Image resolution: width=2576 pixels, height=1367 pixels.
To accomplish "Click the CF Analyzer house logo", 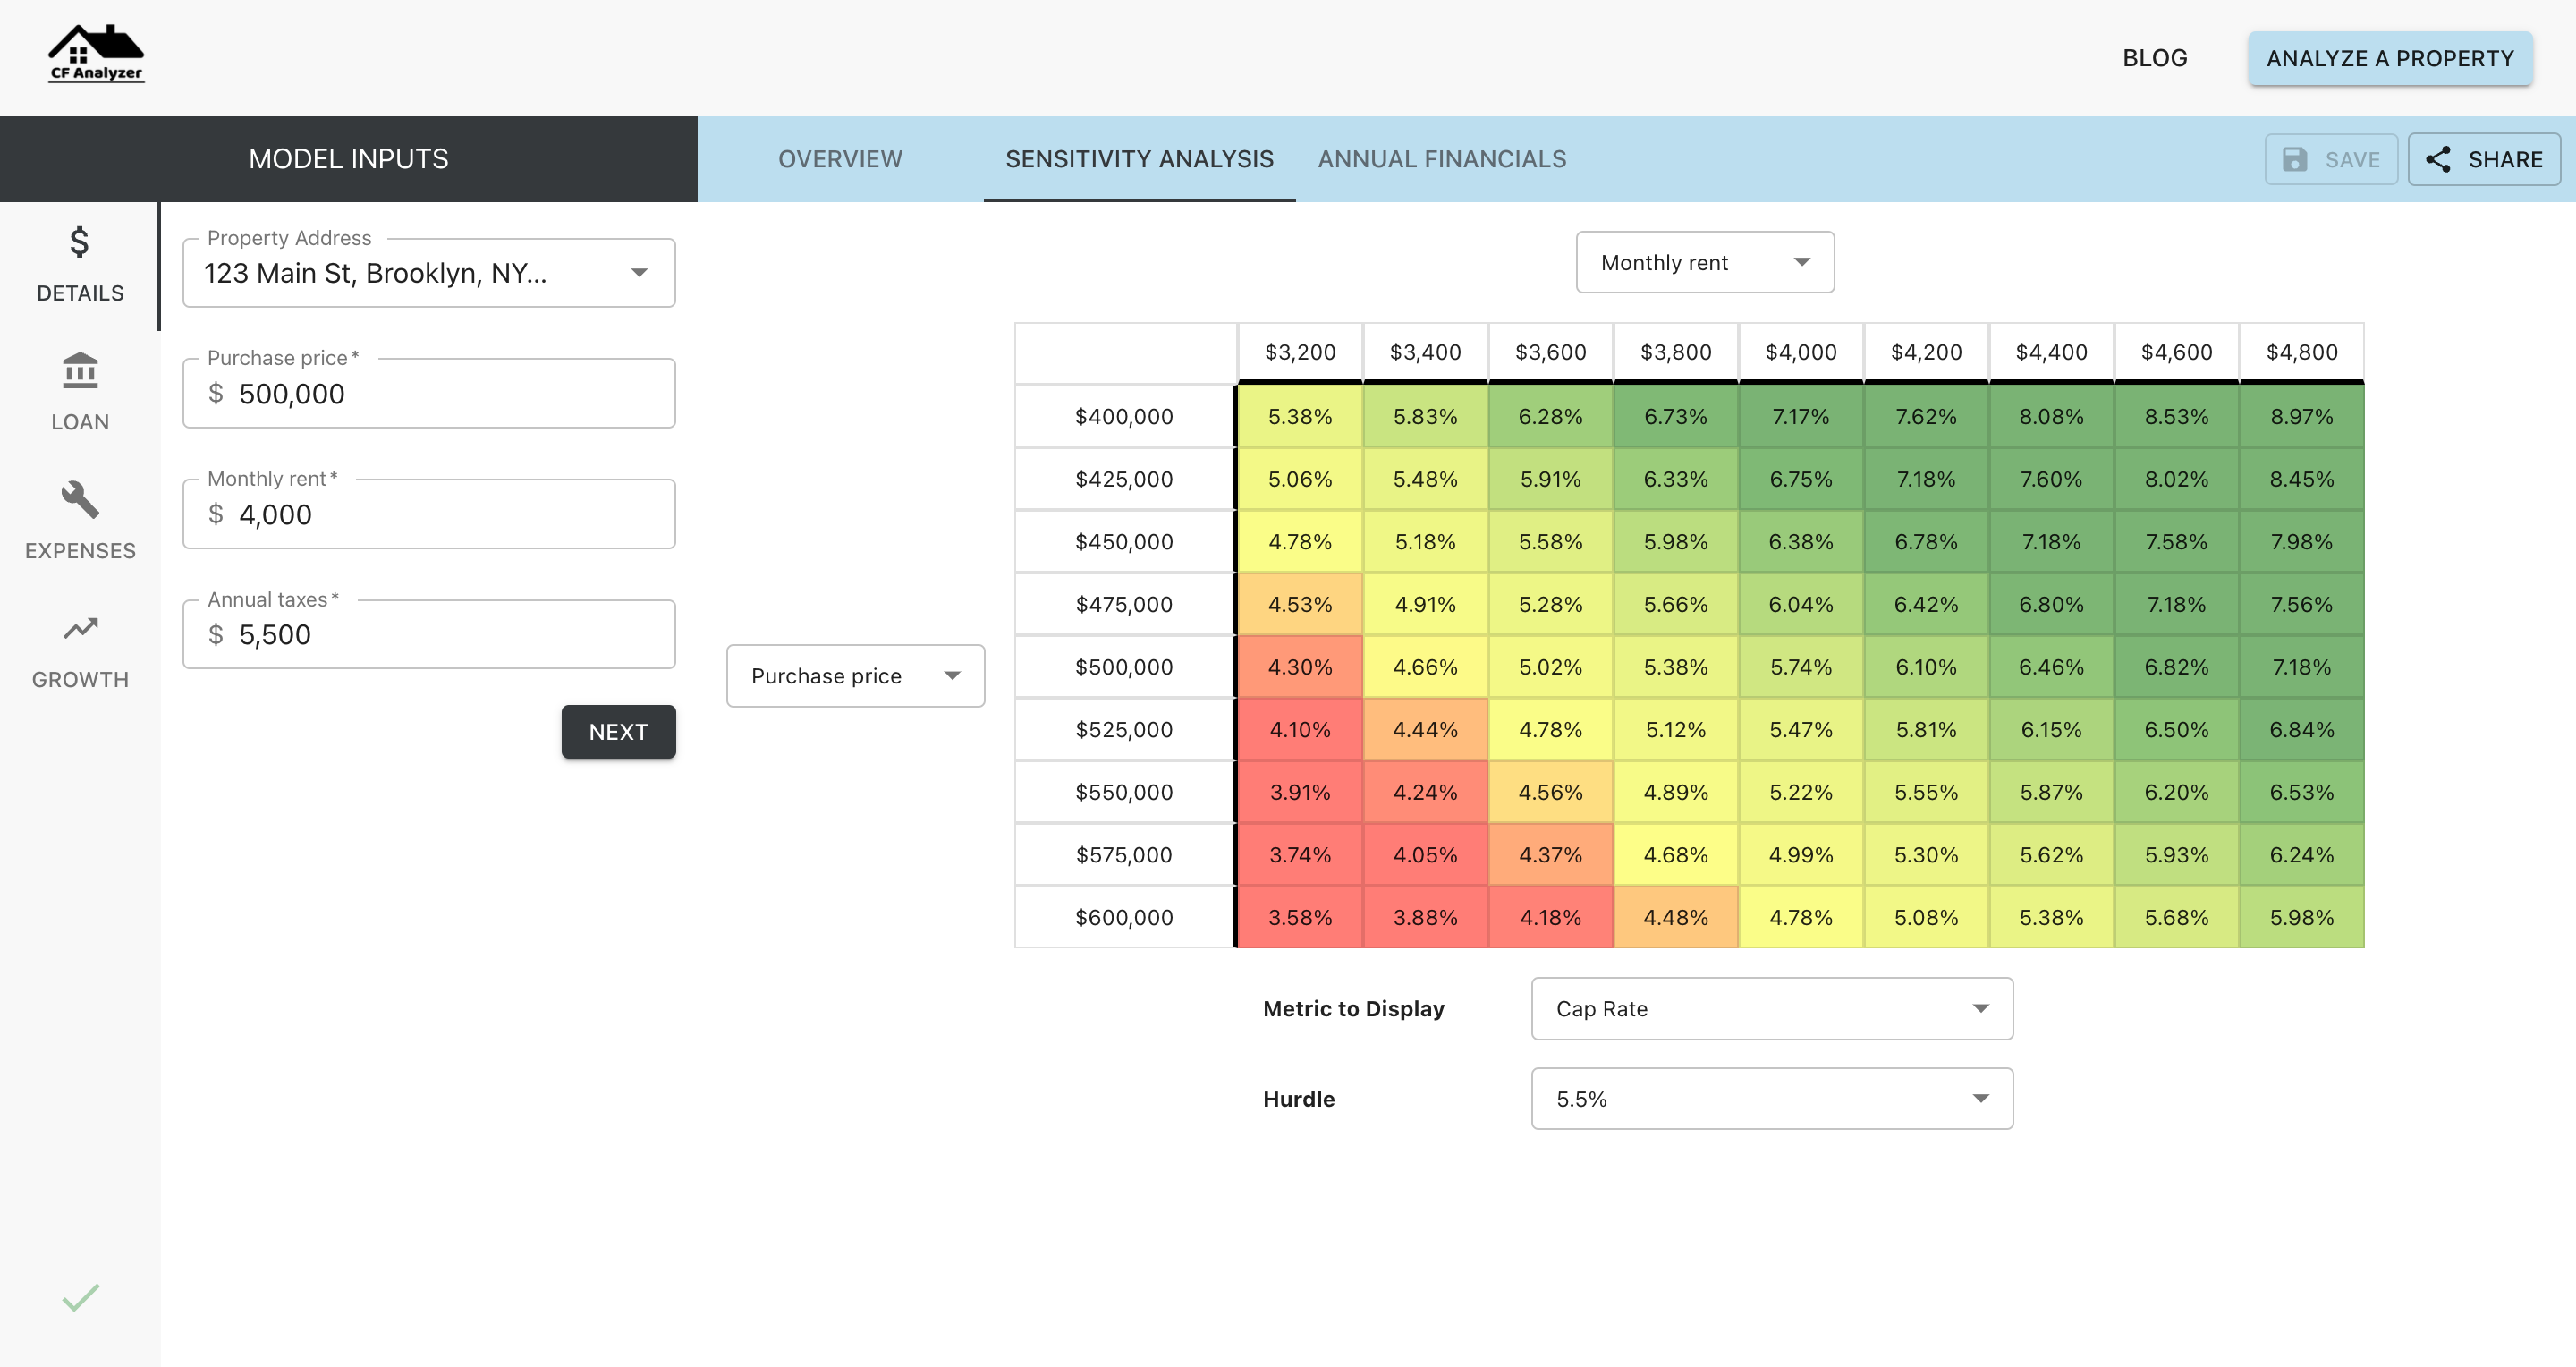I will pyautogui.click(x=96, y=54).
